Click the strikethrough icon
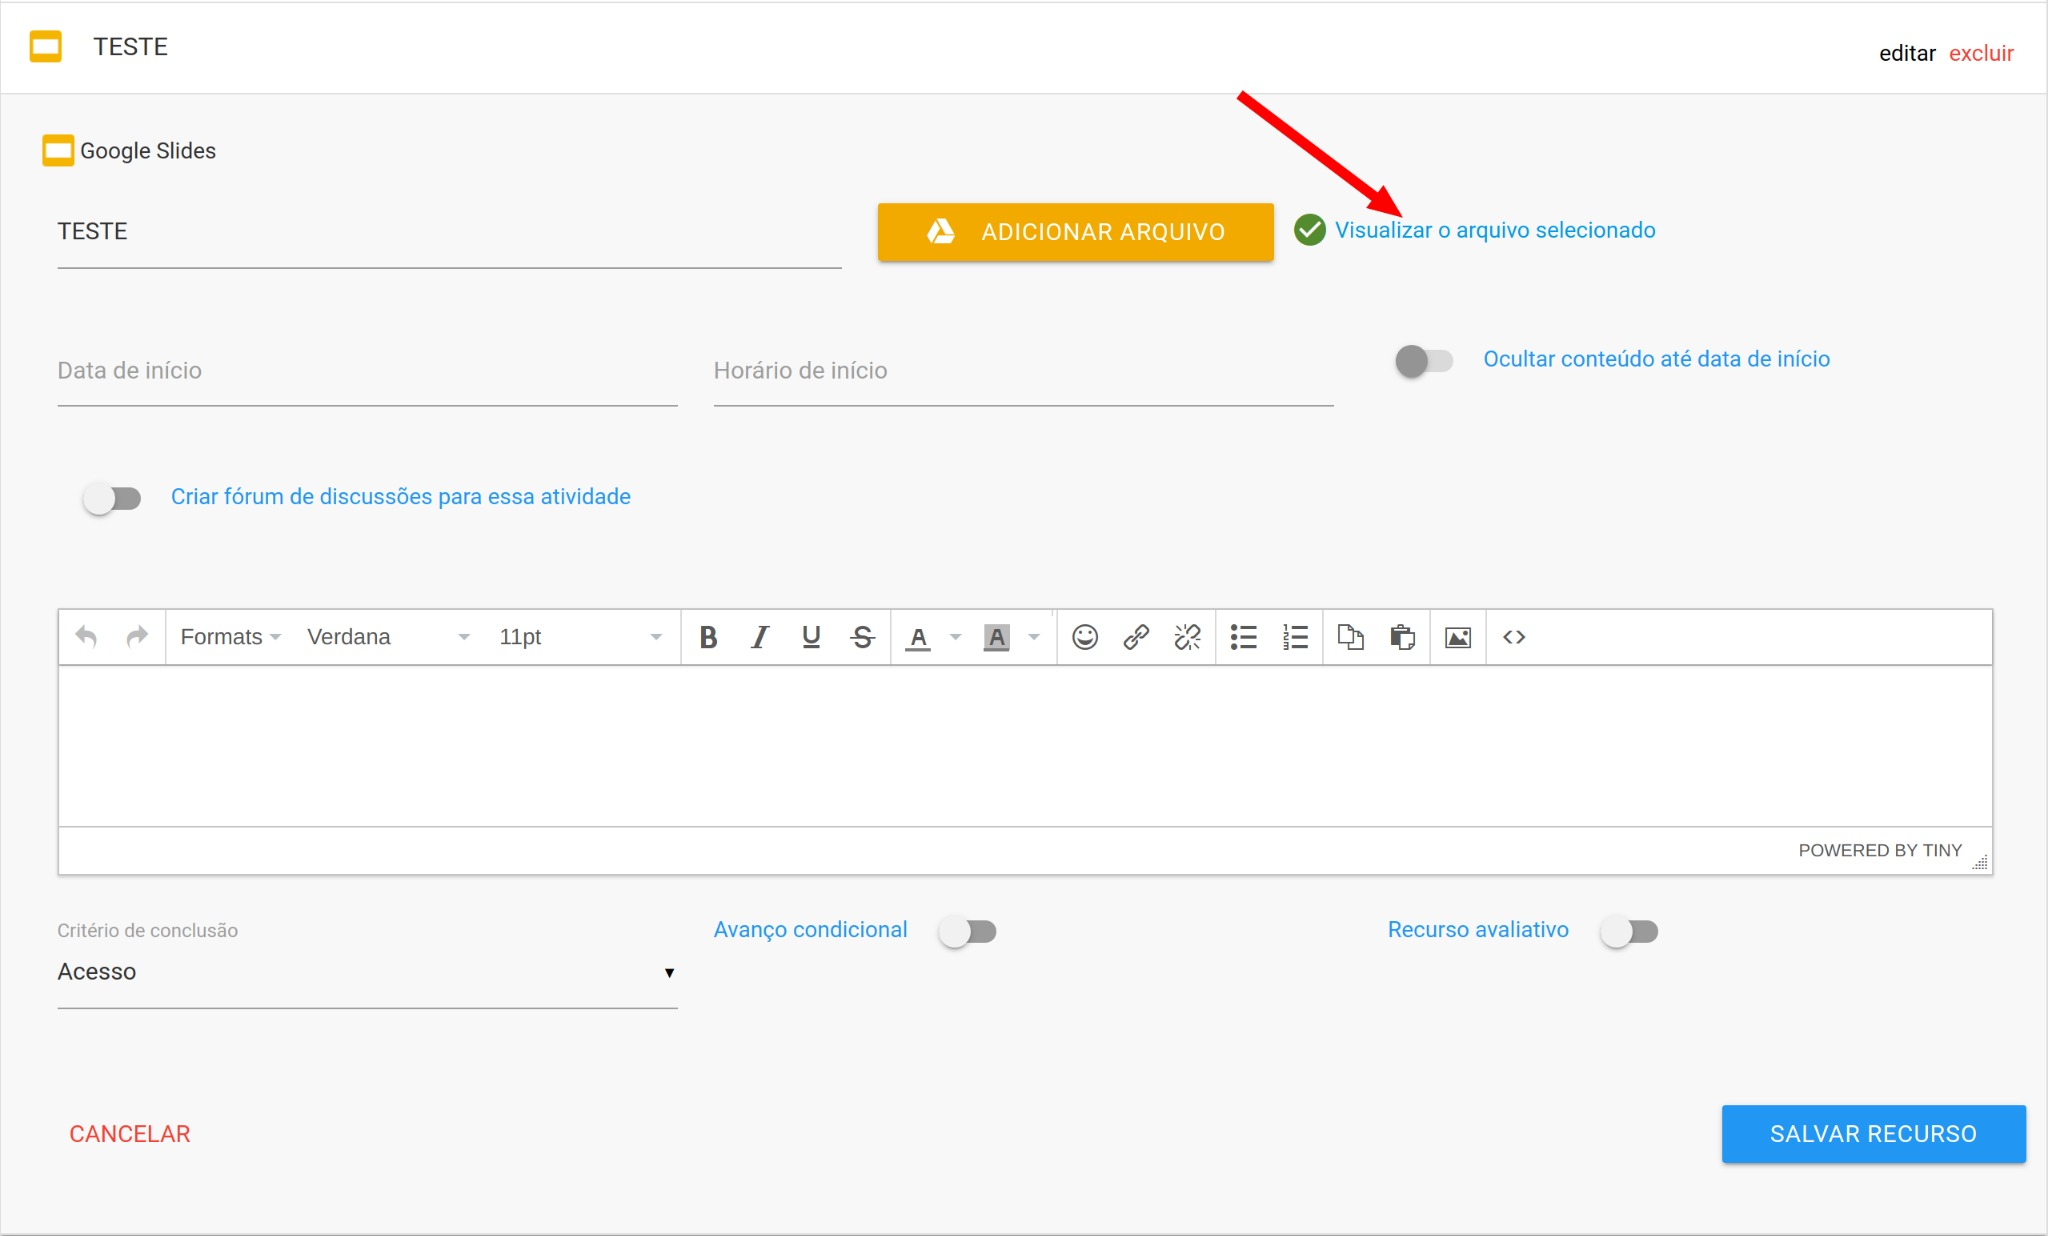Image resolution: width=2048 pixels, height=1236 pixels. coord(862,637)
